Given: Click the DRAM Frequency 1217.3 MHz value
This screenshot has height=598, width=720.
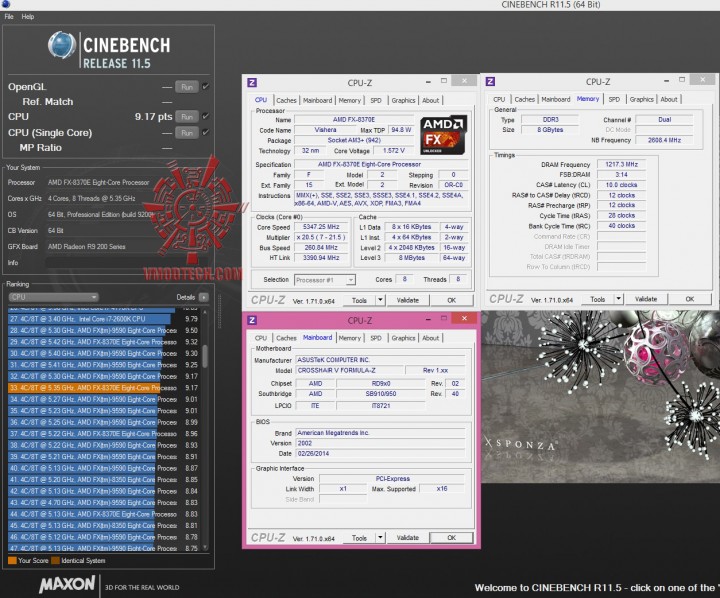Looking at the screenshot, I should (621, 164).
